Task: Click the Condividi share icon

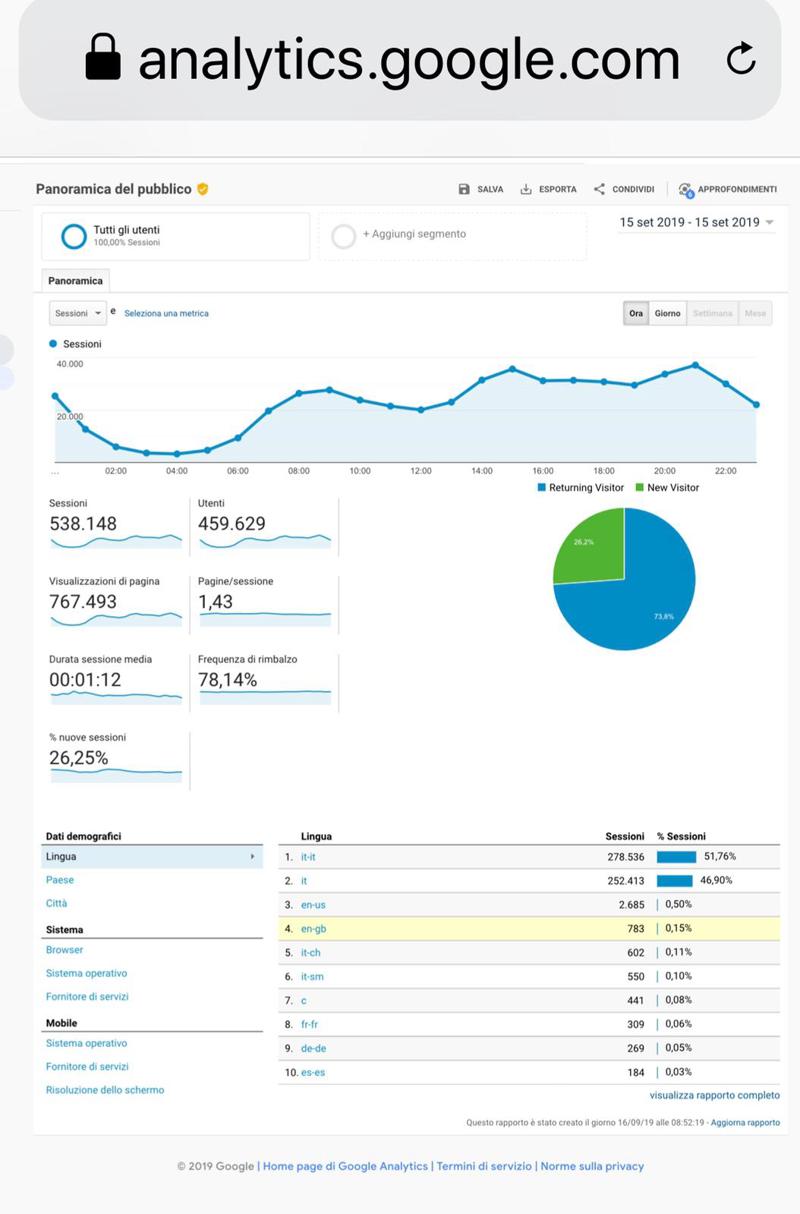Action: click(600, 189)
